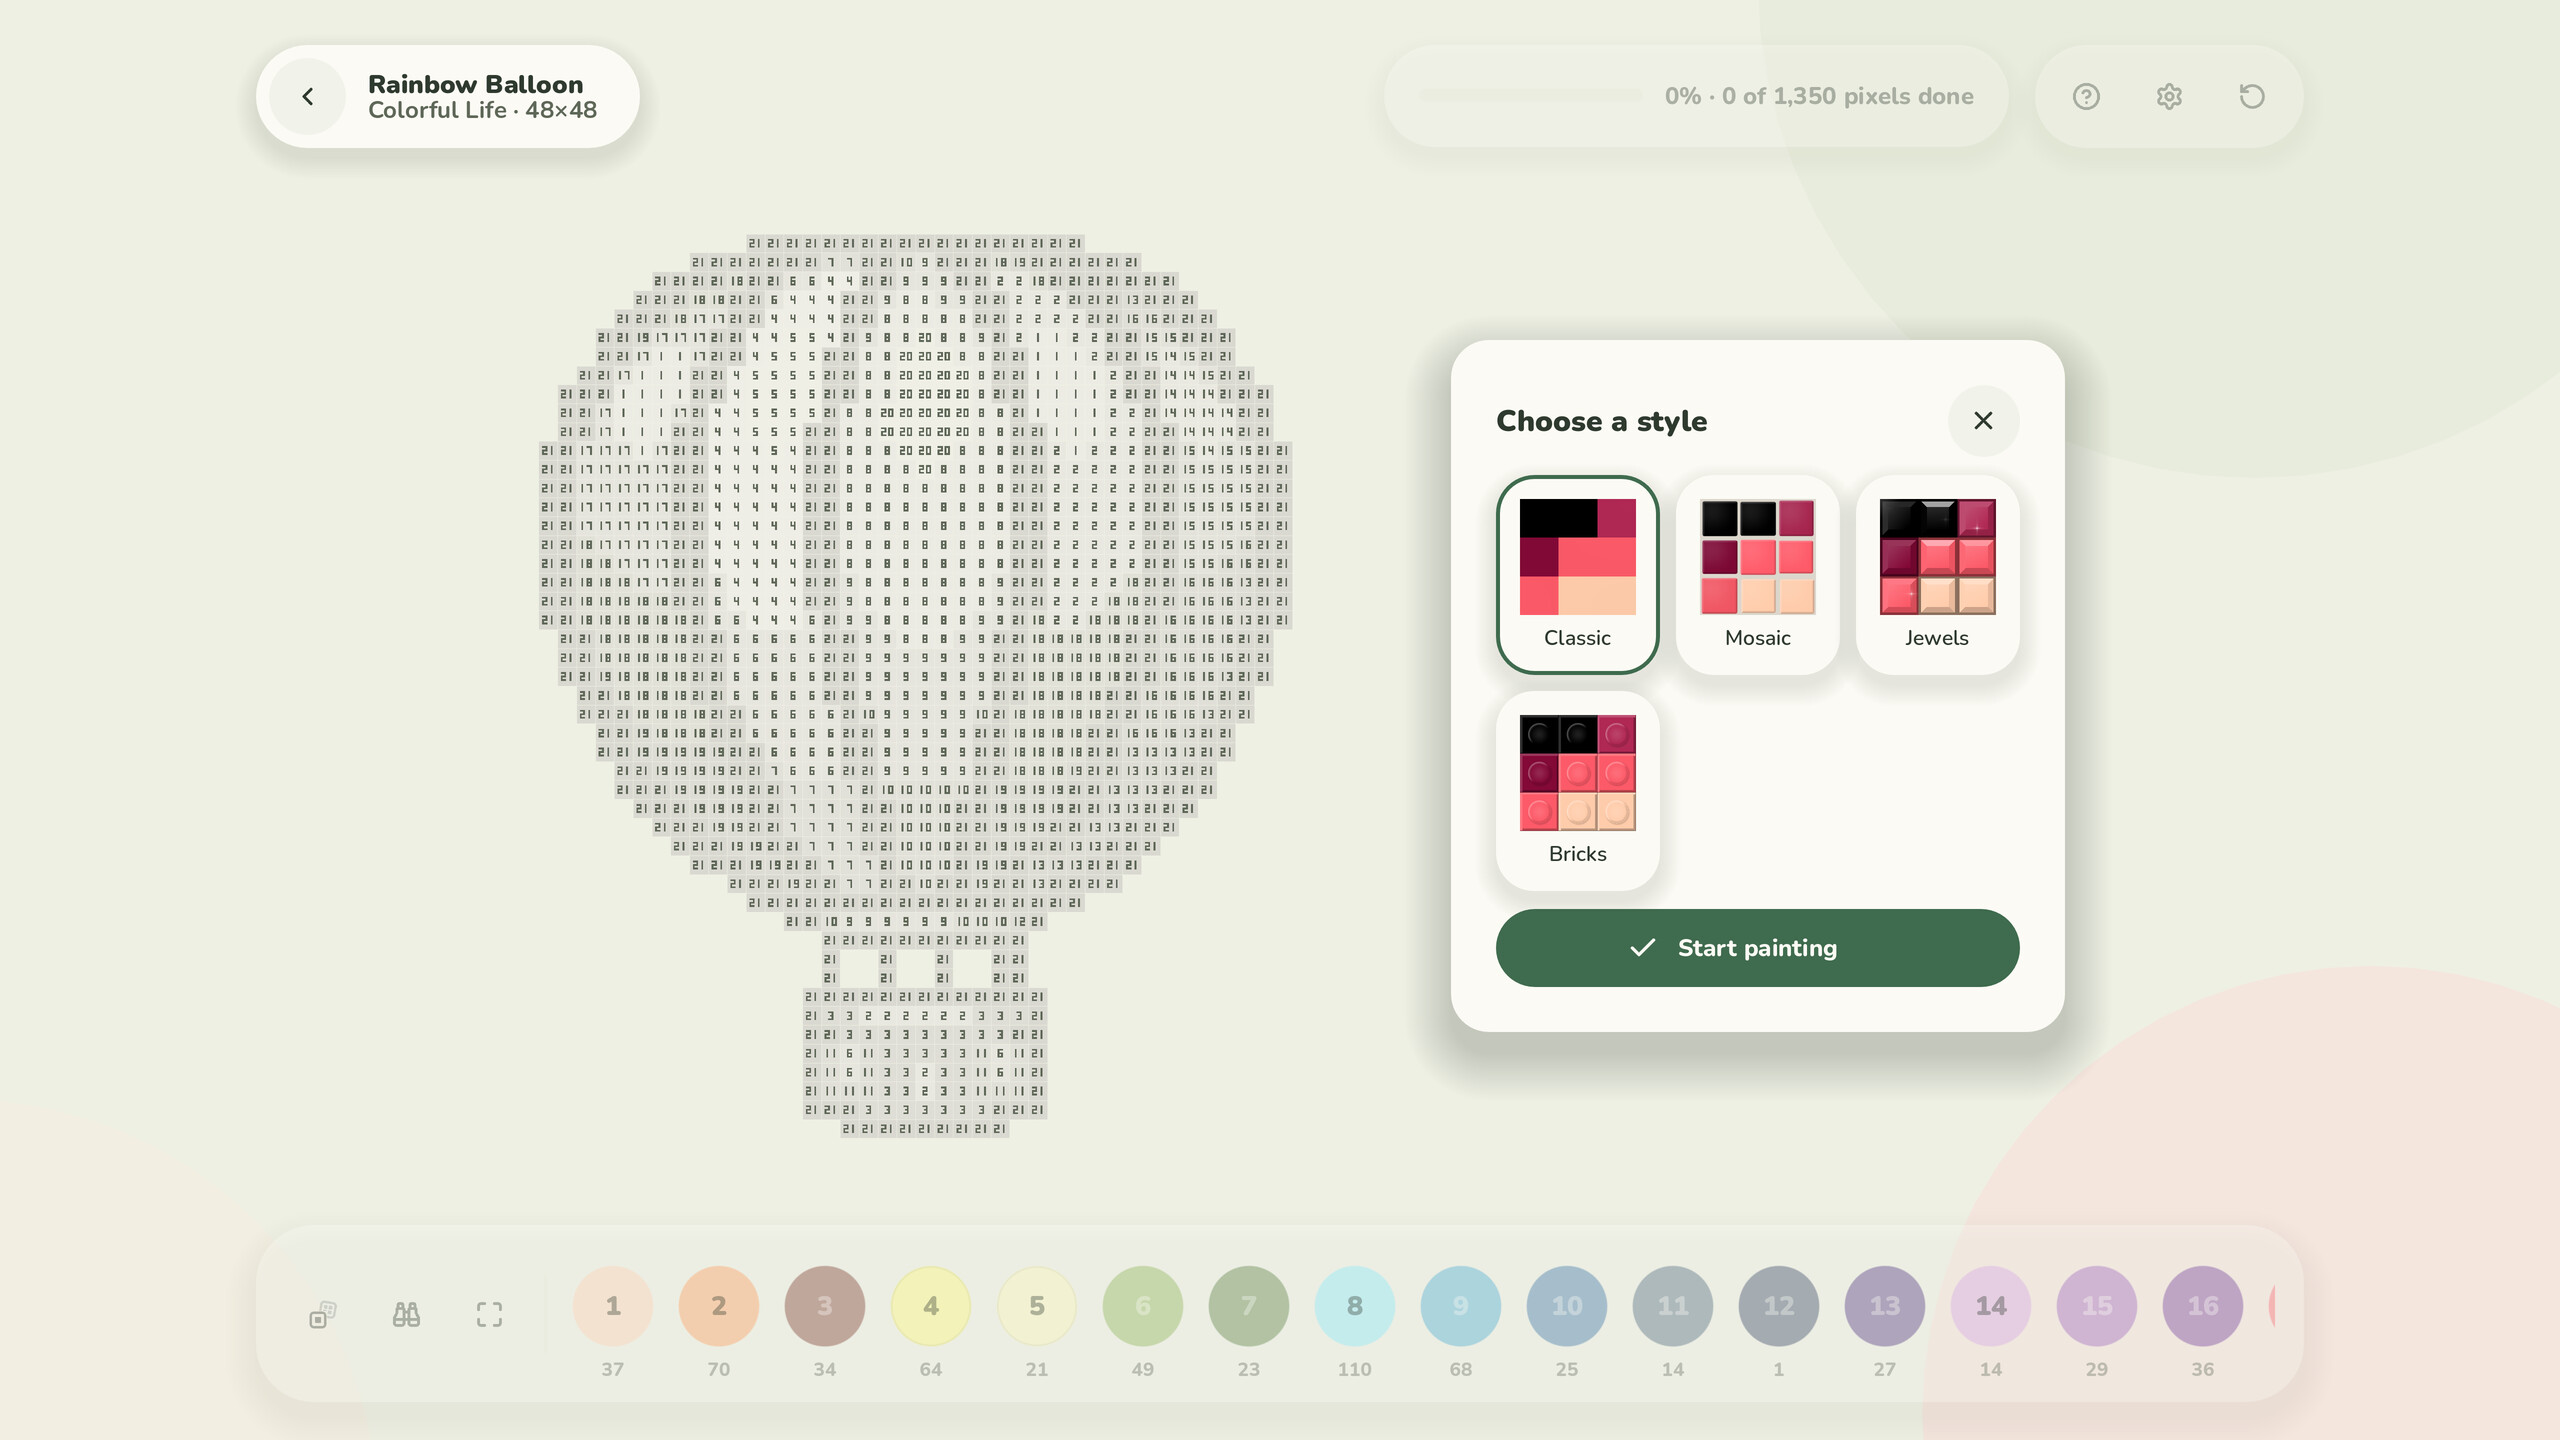Click the progress bar showing 0%
Image resolution: width=2560 pixels, height=1440 pixels.
pos(1531,96)
